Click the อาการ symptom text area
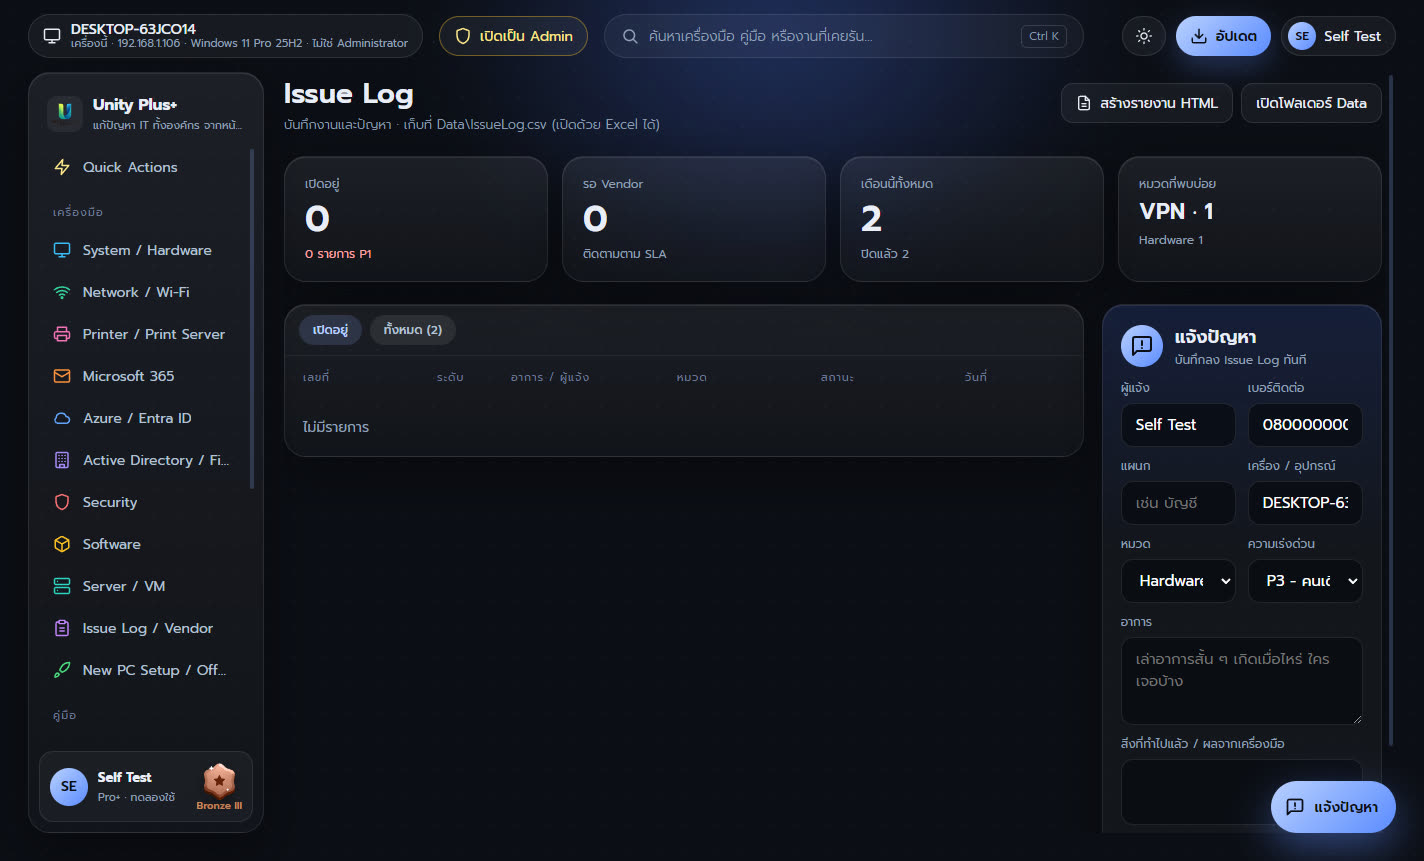Viewport: 1424px width, 861px height. pyautogui.click(x=1241, y=681)
